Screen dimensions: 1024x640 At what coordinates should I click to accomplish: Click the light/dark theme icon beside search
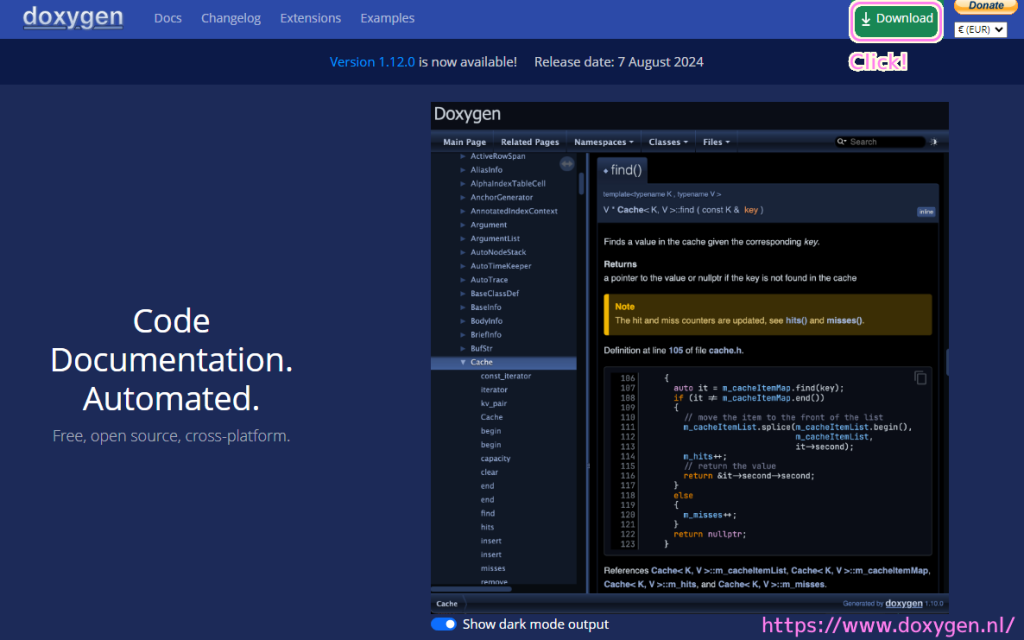point(935,142)
